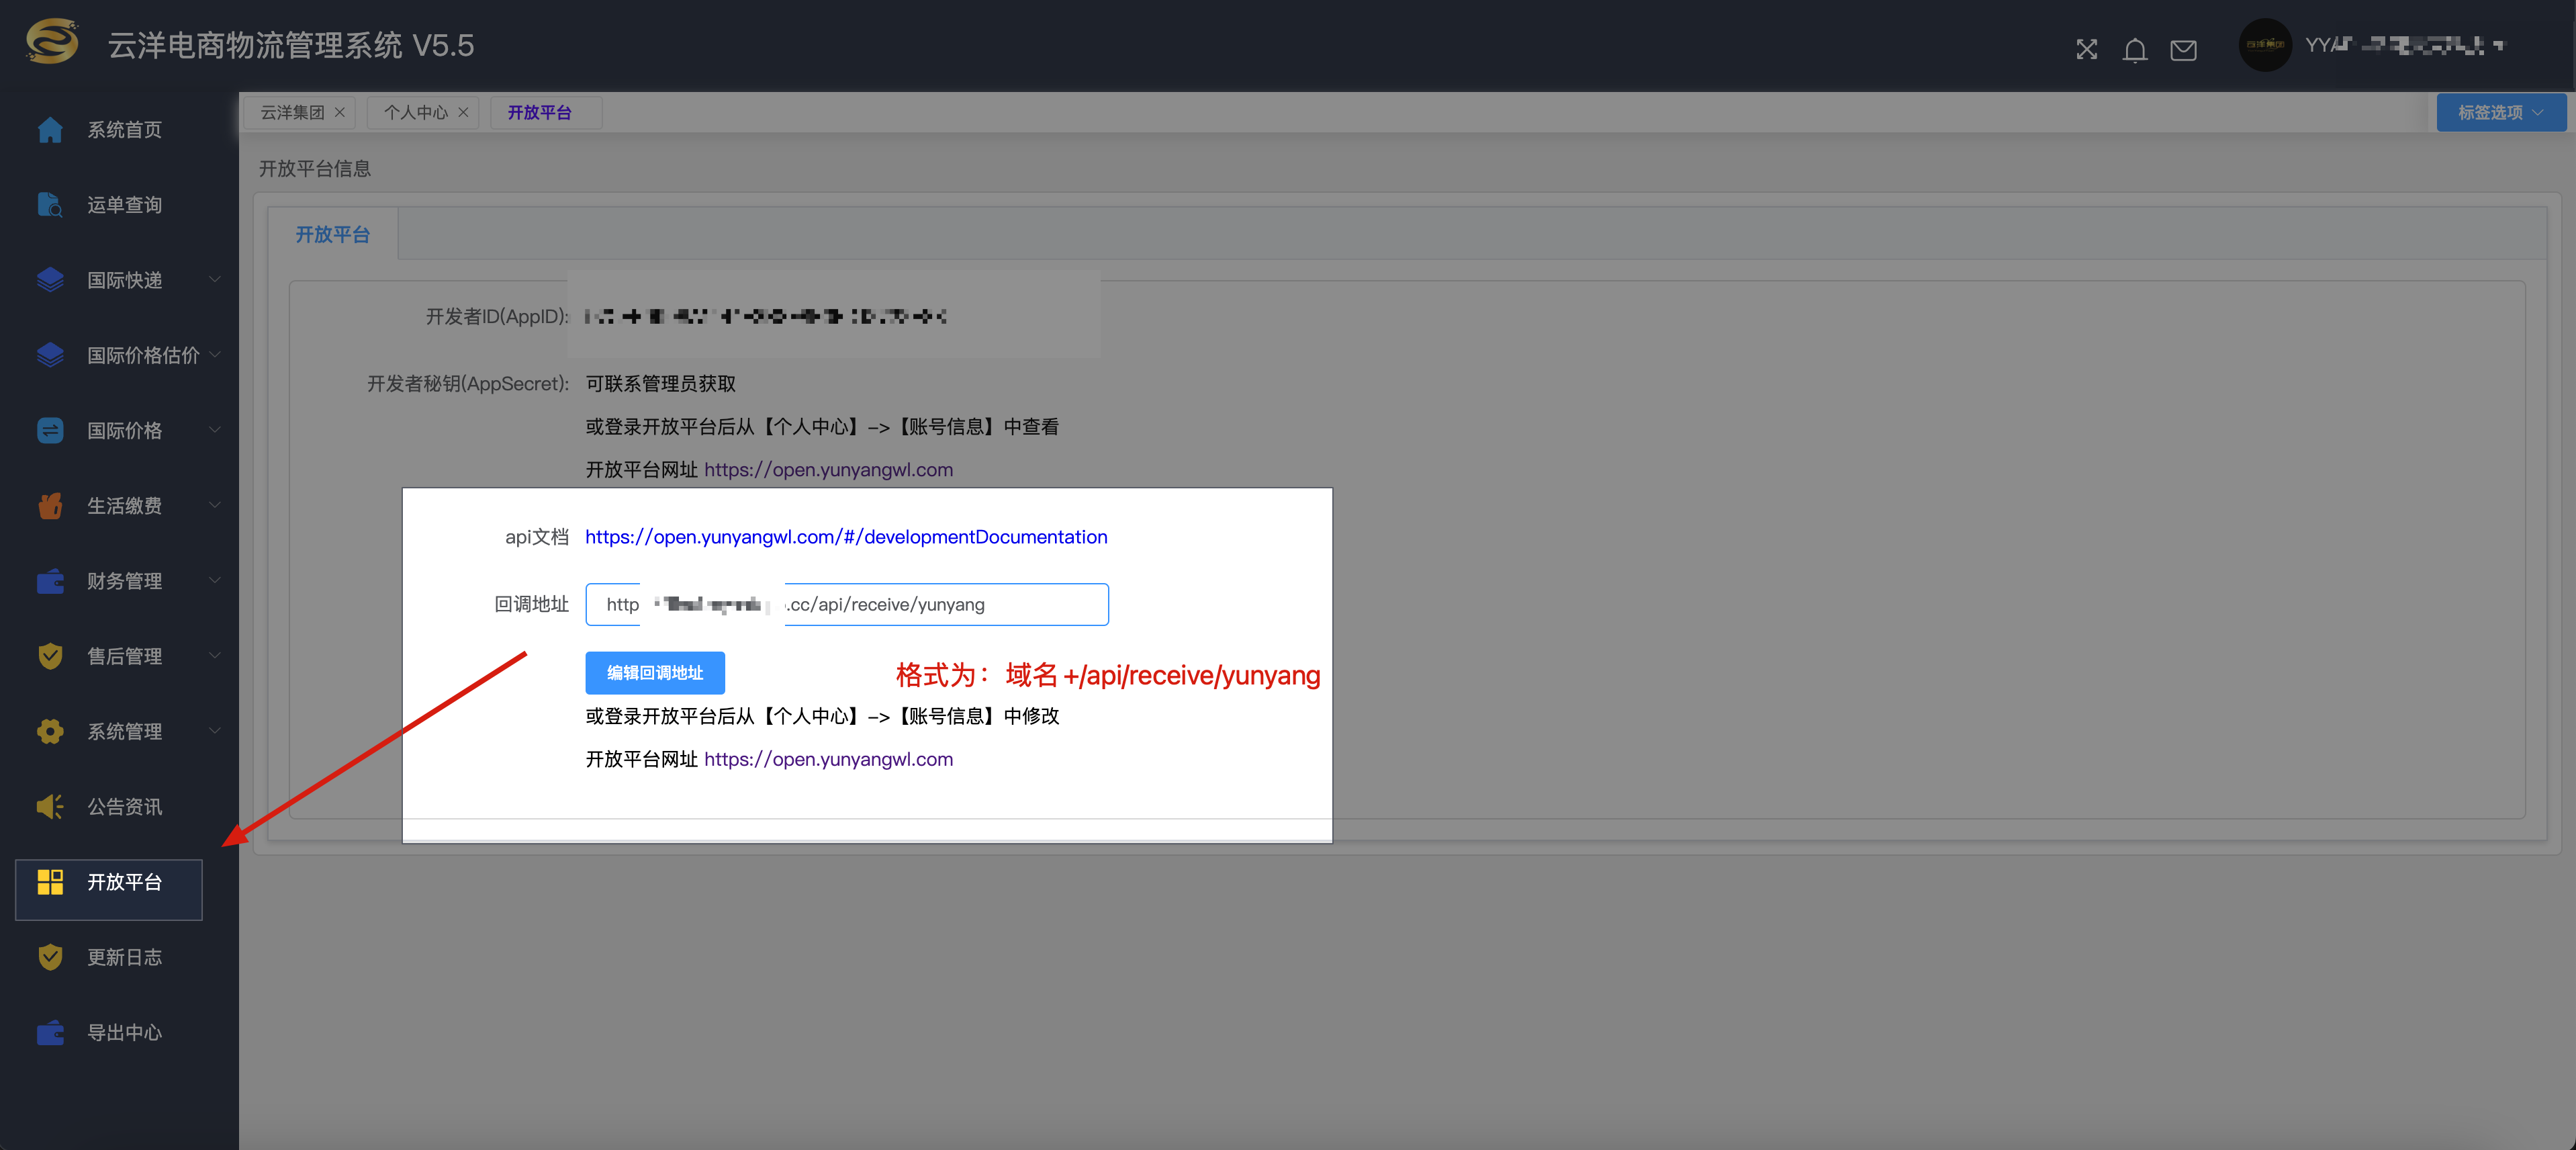Screen dimensions: 2576x1150
Task: Click the 运单查询 search document icon
Action: pos(50,205)
